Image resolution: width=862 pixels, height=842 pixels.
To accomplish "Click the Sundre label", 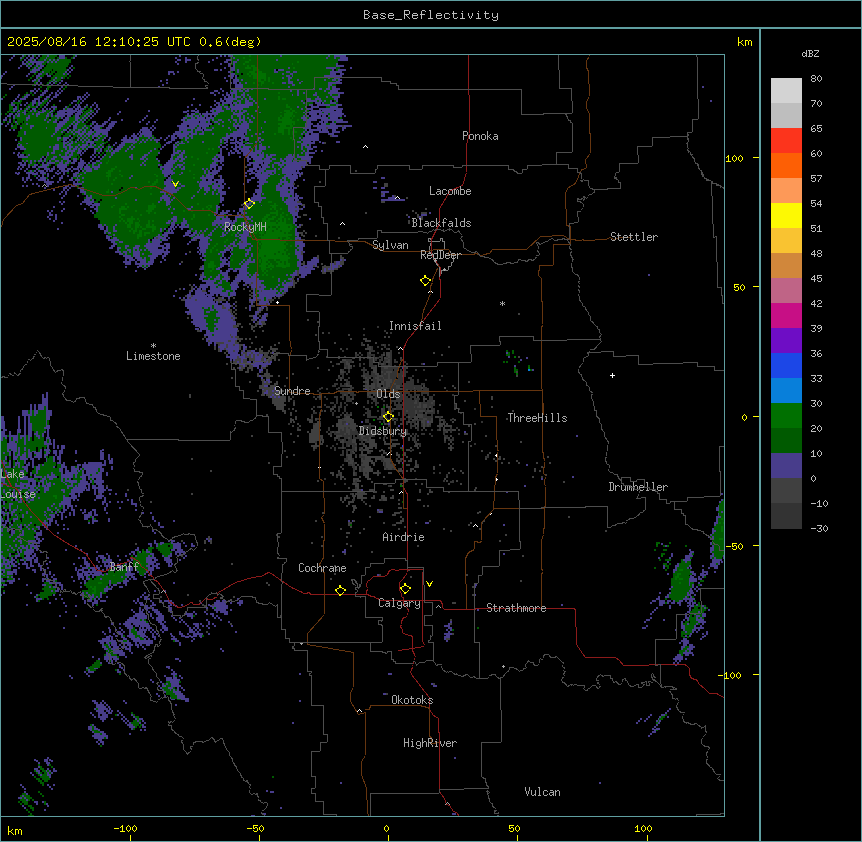I will (292, 391).
